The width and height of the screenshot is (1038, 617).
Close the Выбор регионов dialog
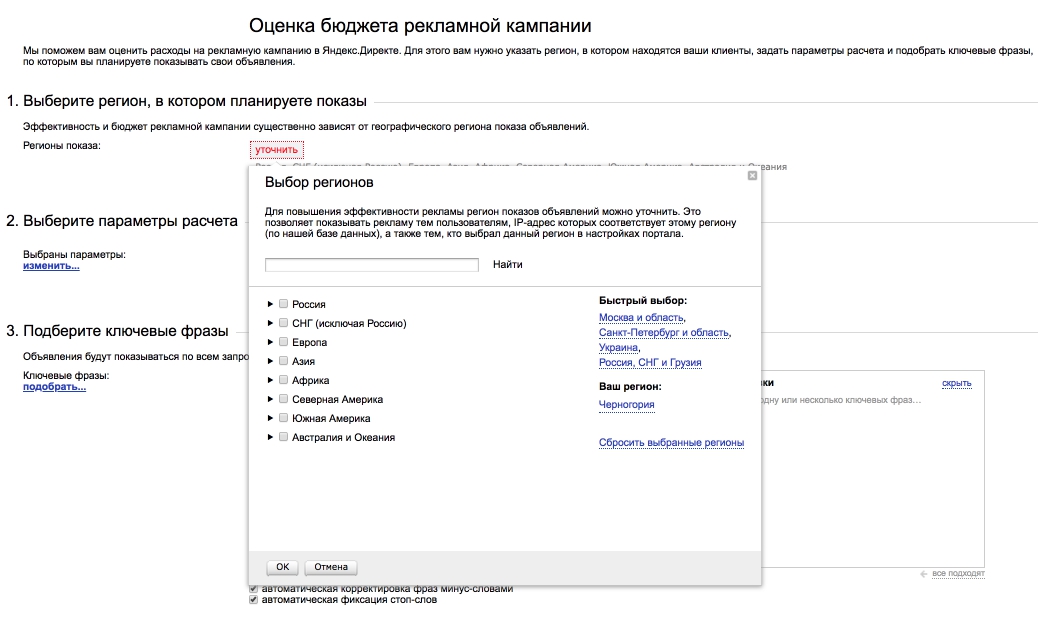pos(752,175)
